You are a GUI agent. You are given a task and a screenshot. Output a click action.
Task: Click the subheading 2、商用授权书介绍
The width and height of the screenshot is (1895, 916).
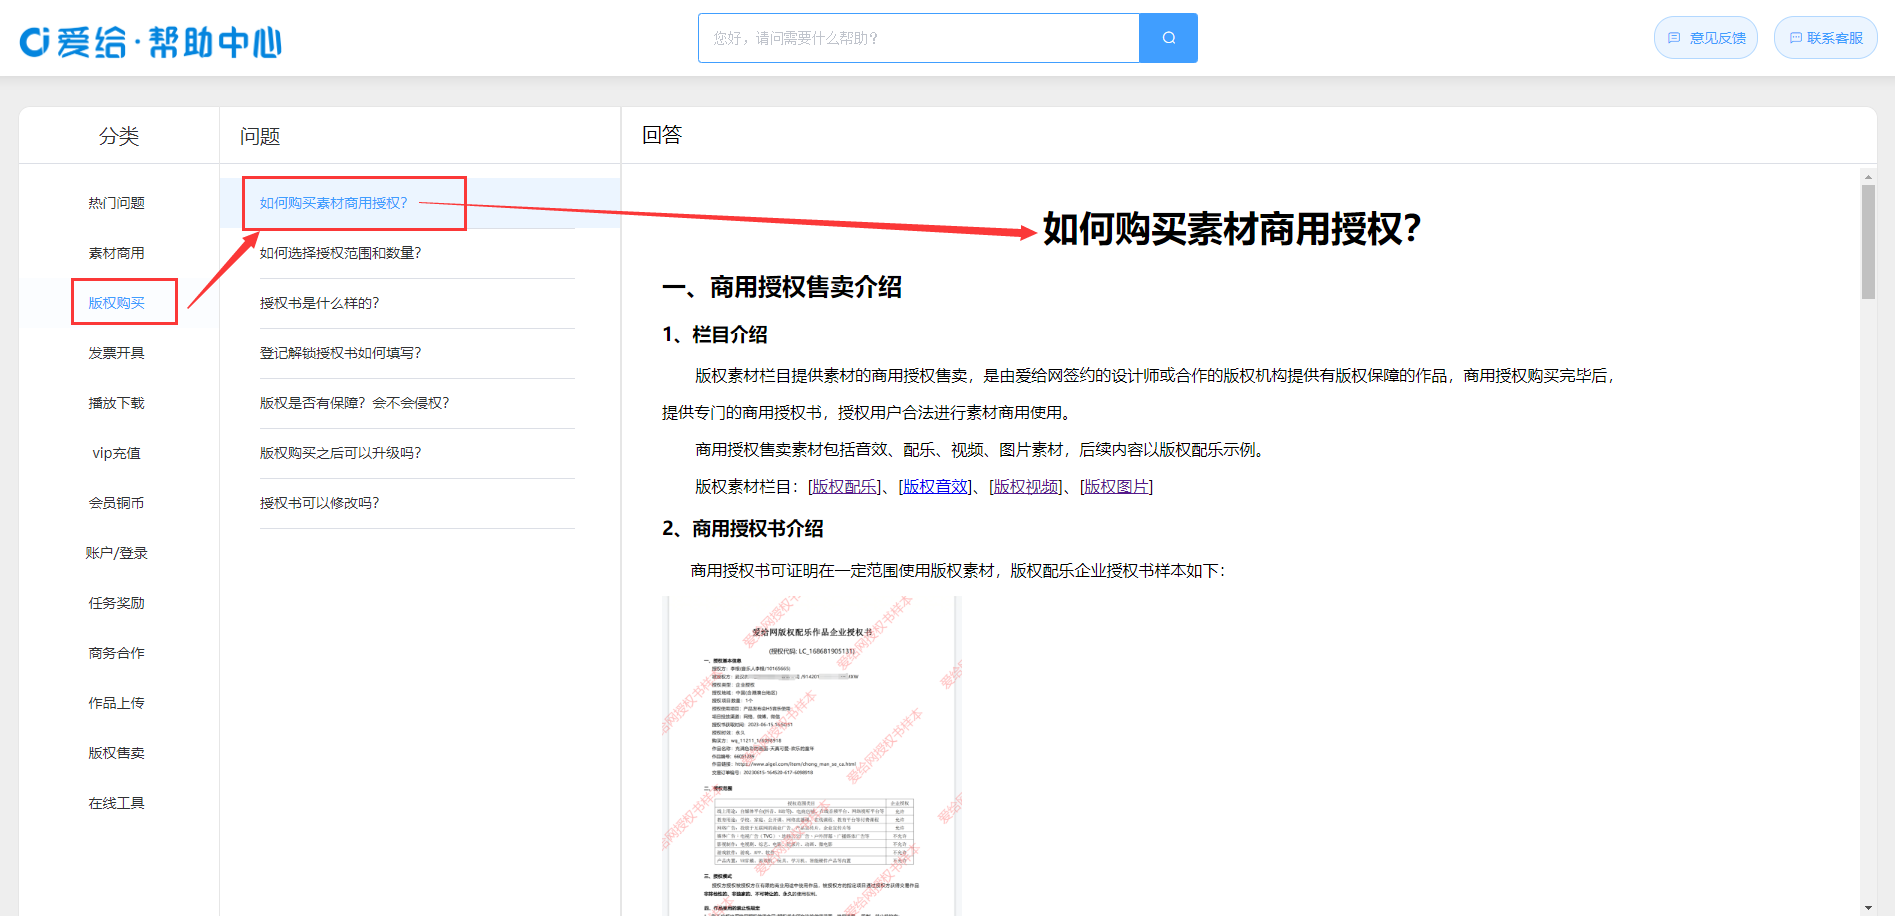click(x=743, y=529)
